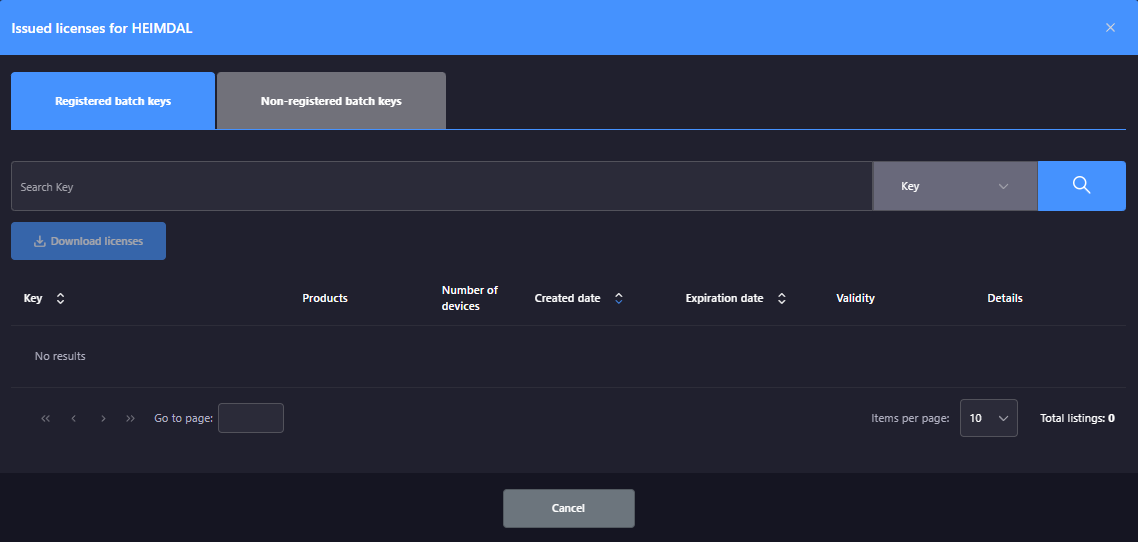This screenshot has height=542, width=1138.
Task: Open Items per page dropdown
Action: click(x=988, y=418)
